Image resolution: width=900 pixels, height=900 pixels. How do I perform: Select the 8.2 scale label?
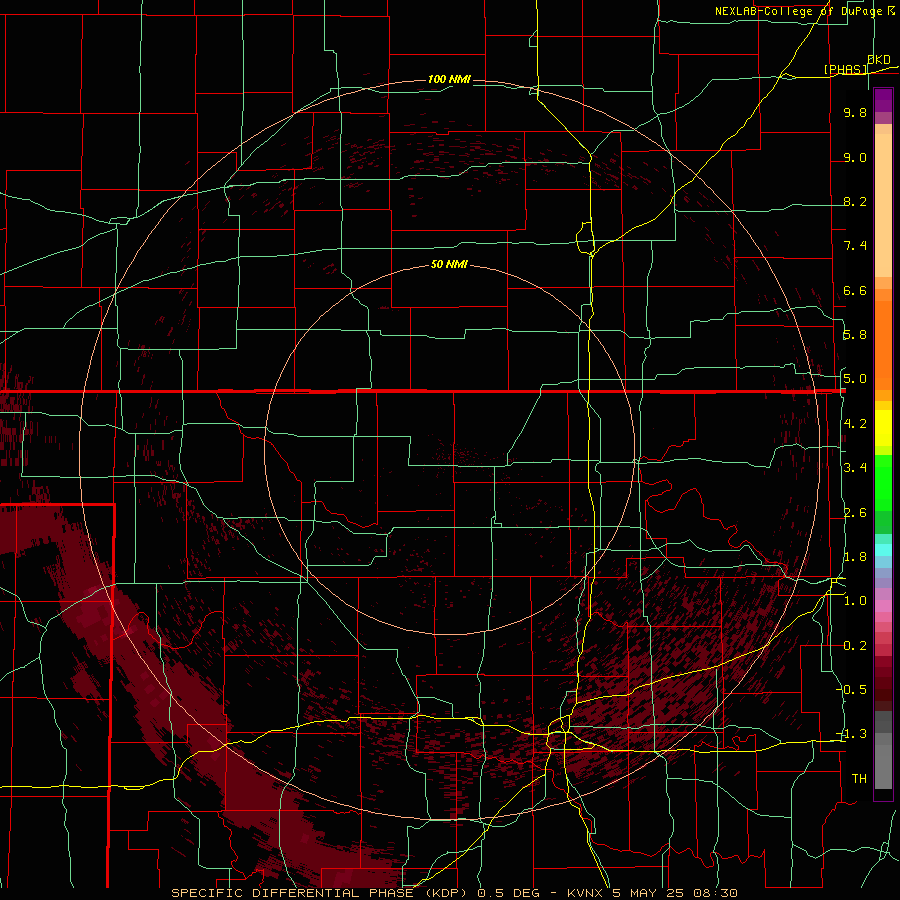point(855,201)
